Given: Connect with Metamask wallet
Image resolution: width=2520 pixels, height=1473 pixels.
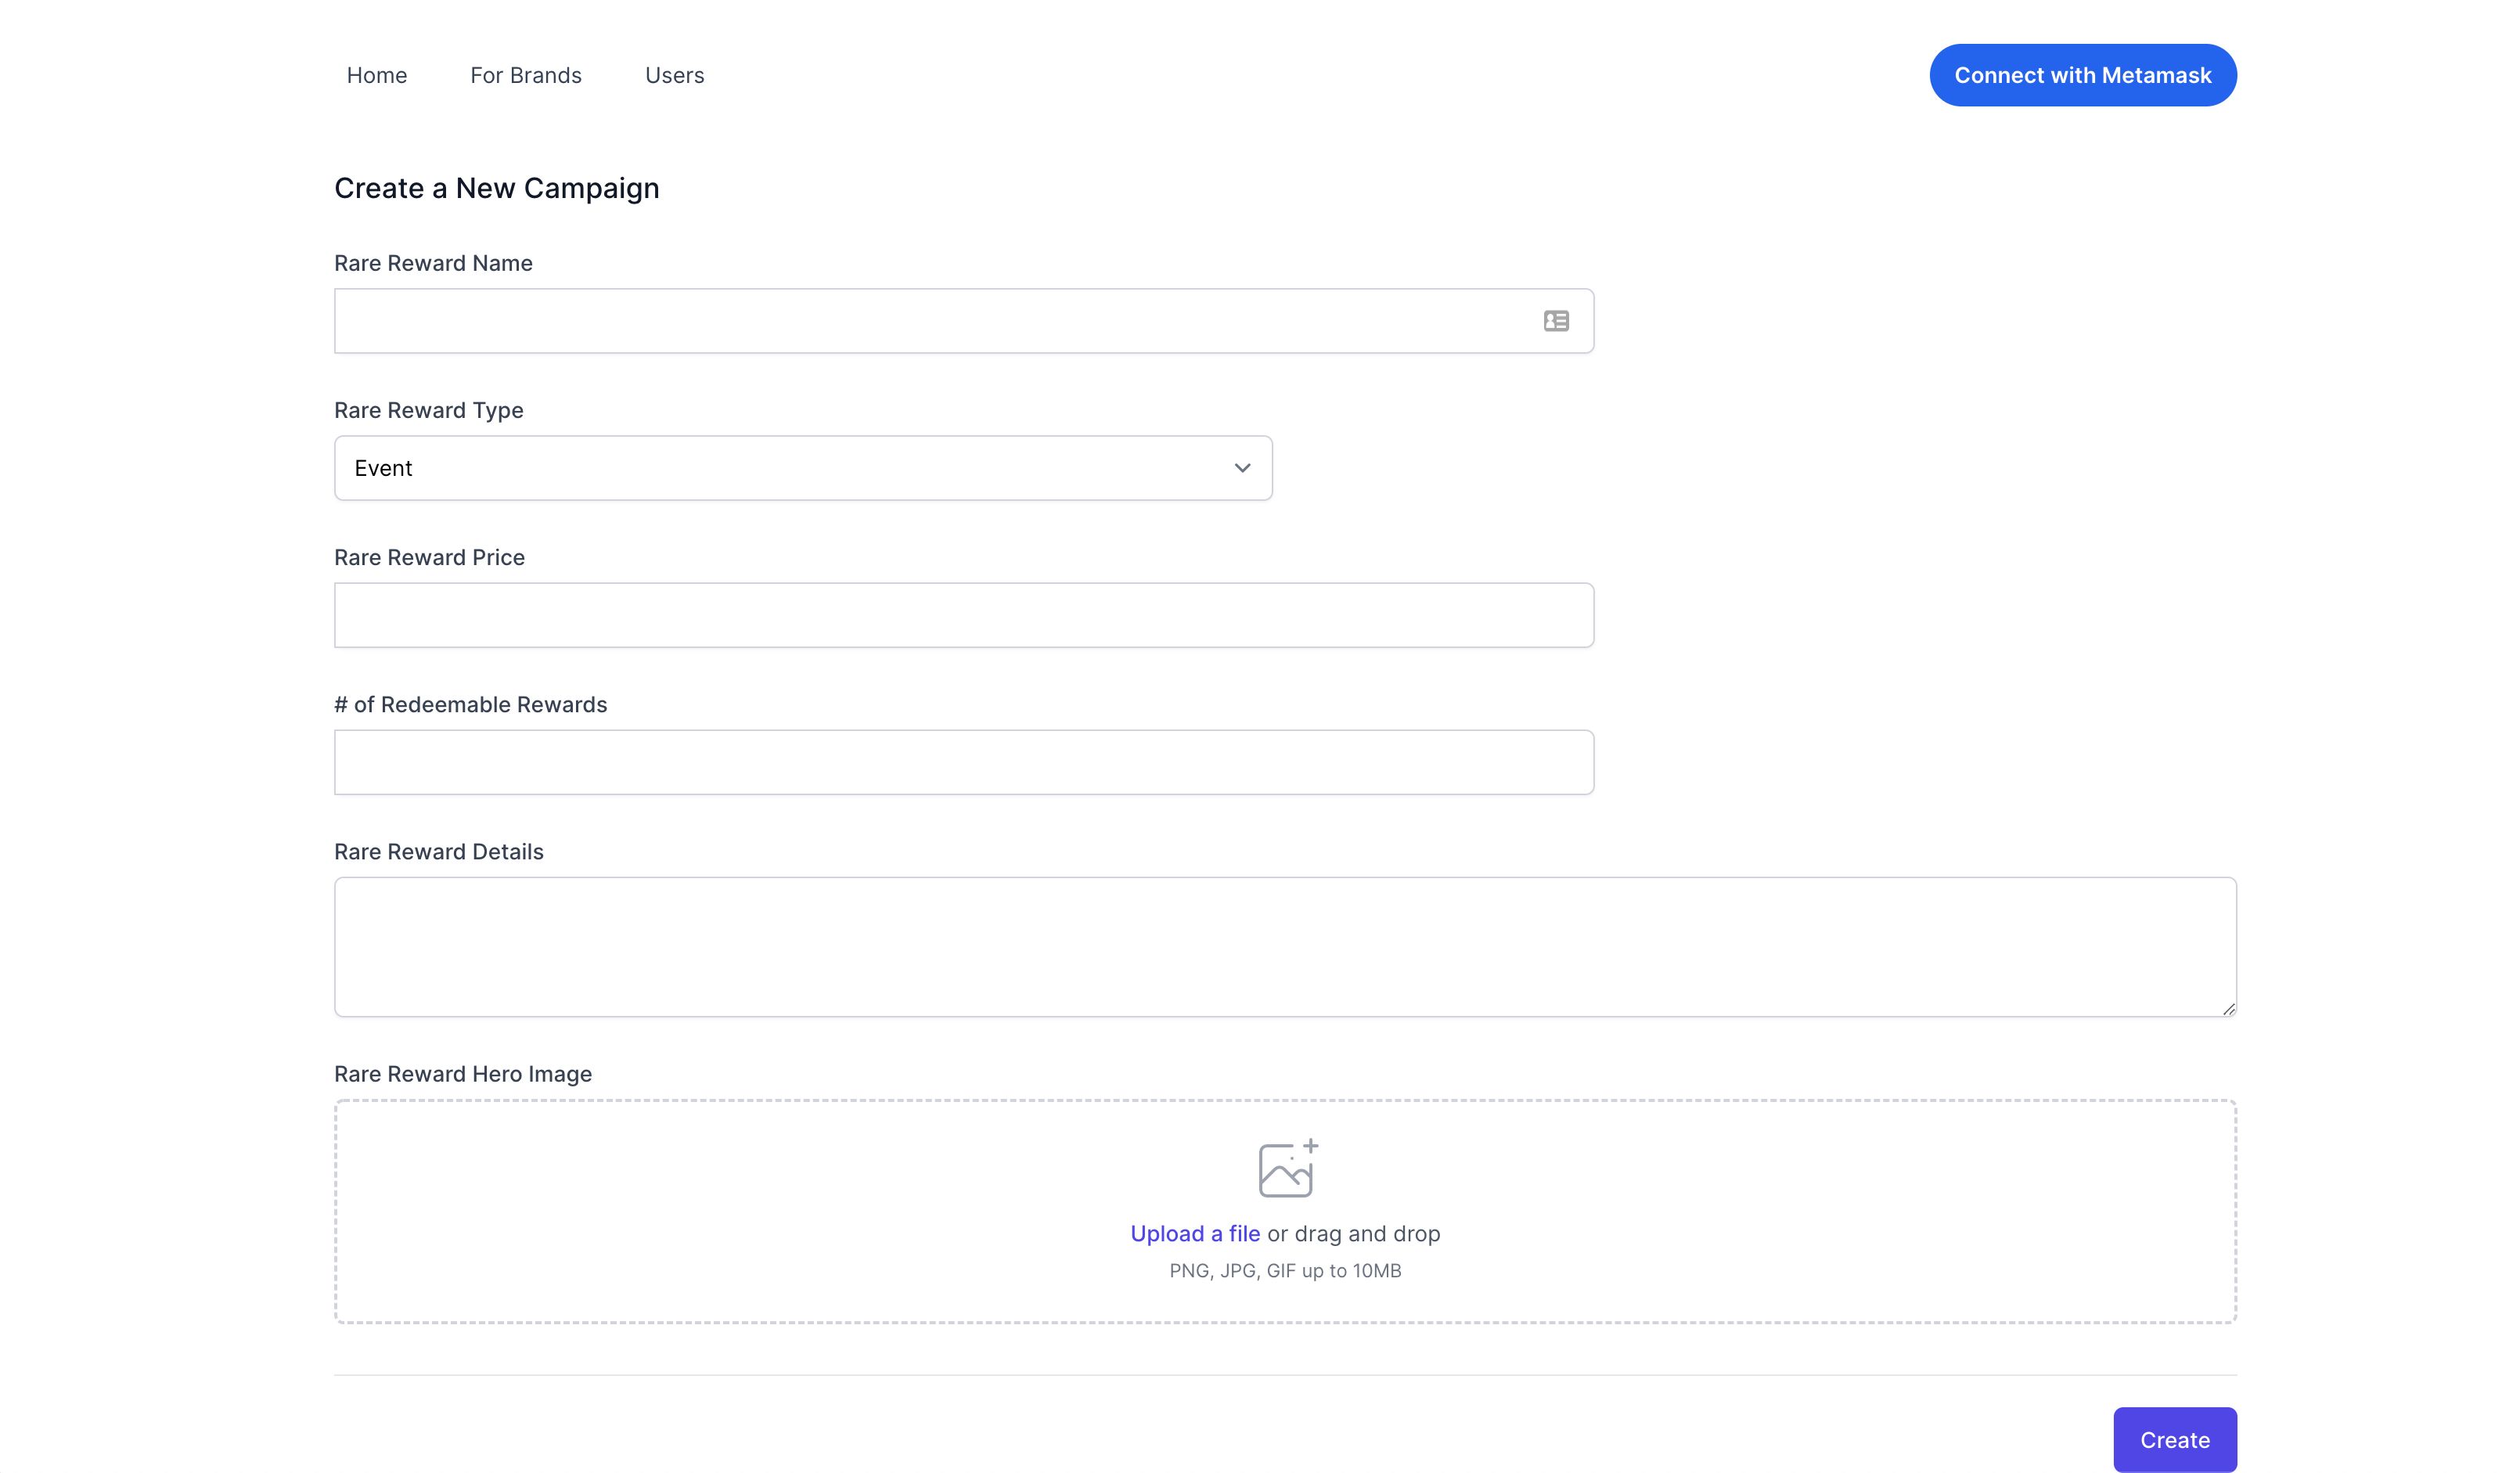Looking at the screenshot, I should (2083, 75).
